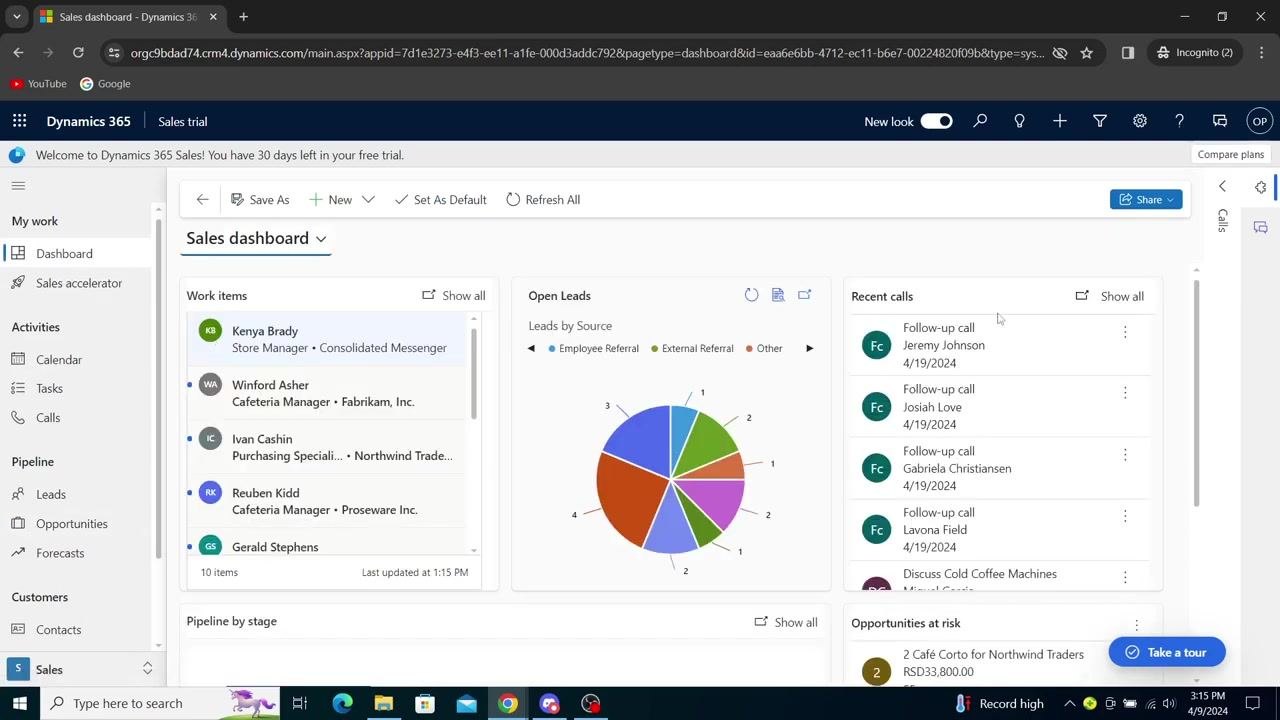This screenshot has width=1280, height=720.
Task: Toggle the New look switch
Action: point(936,121)
